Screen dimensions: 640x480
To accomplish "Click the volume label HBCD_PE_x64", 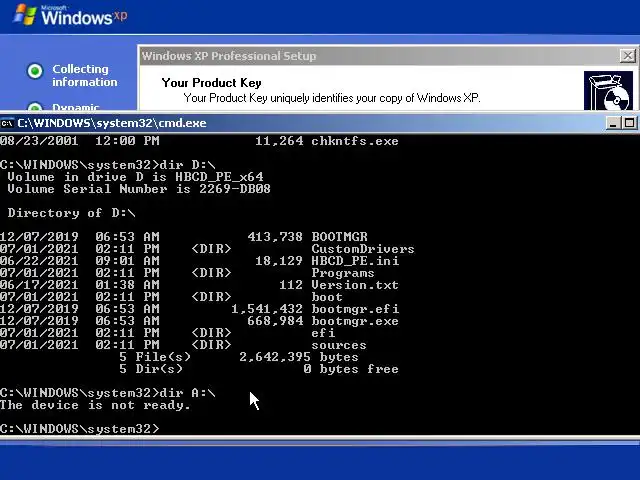I will coord(219,177).
